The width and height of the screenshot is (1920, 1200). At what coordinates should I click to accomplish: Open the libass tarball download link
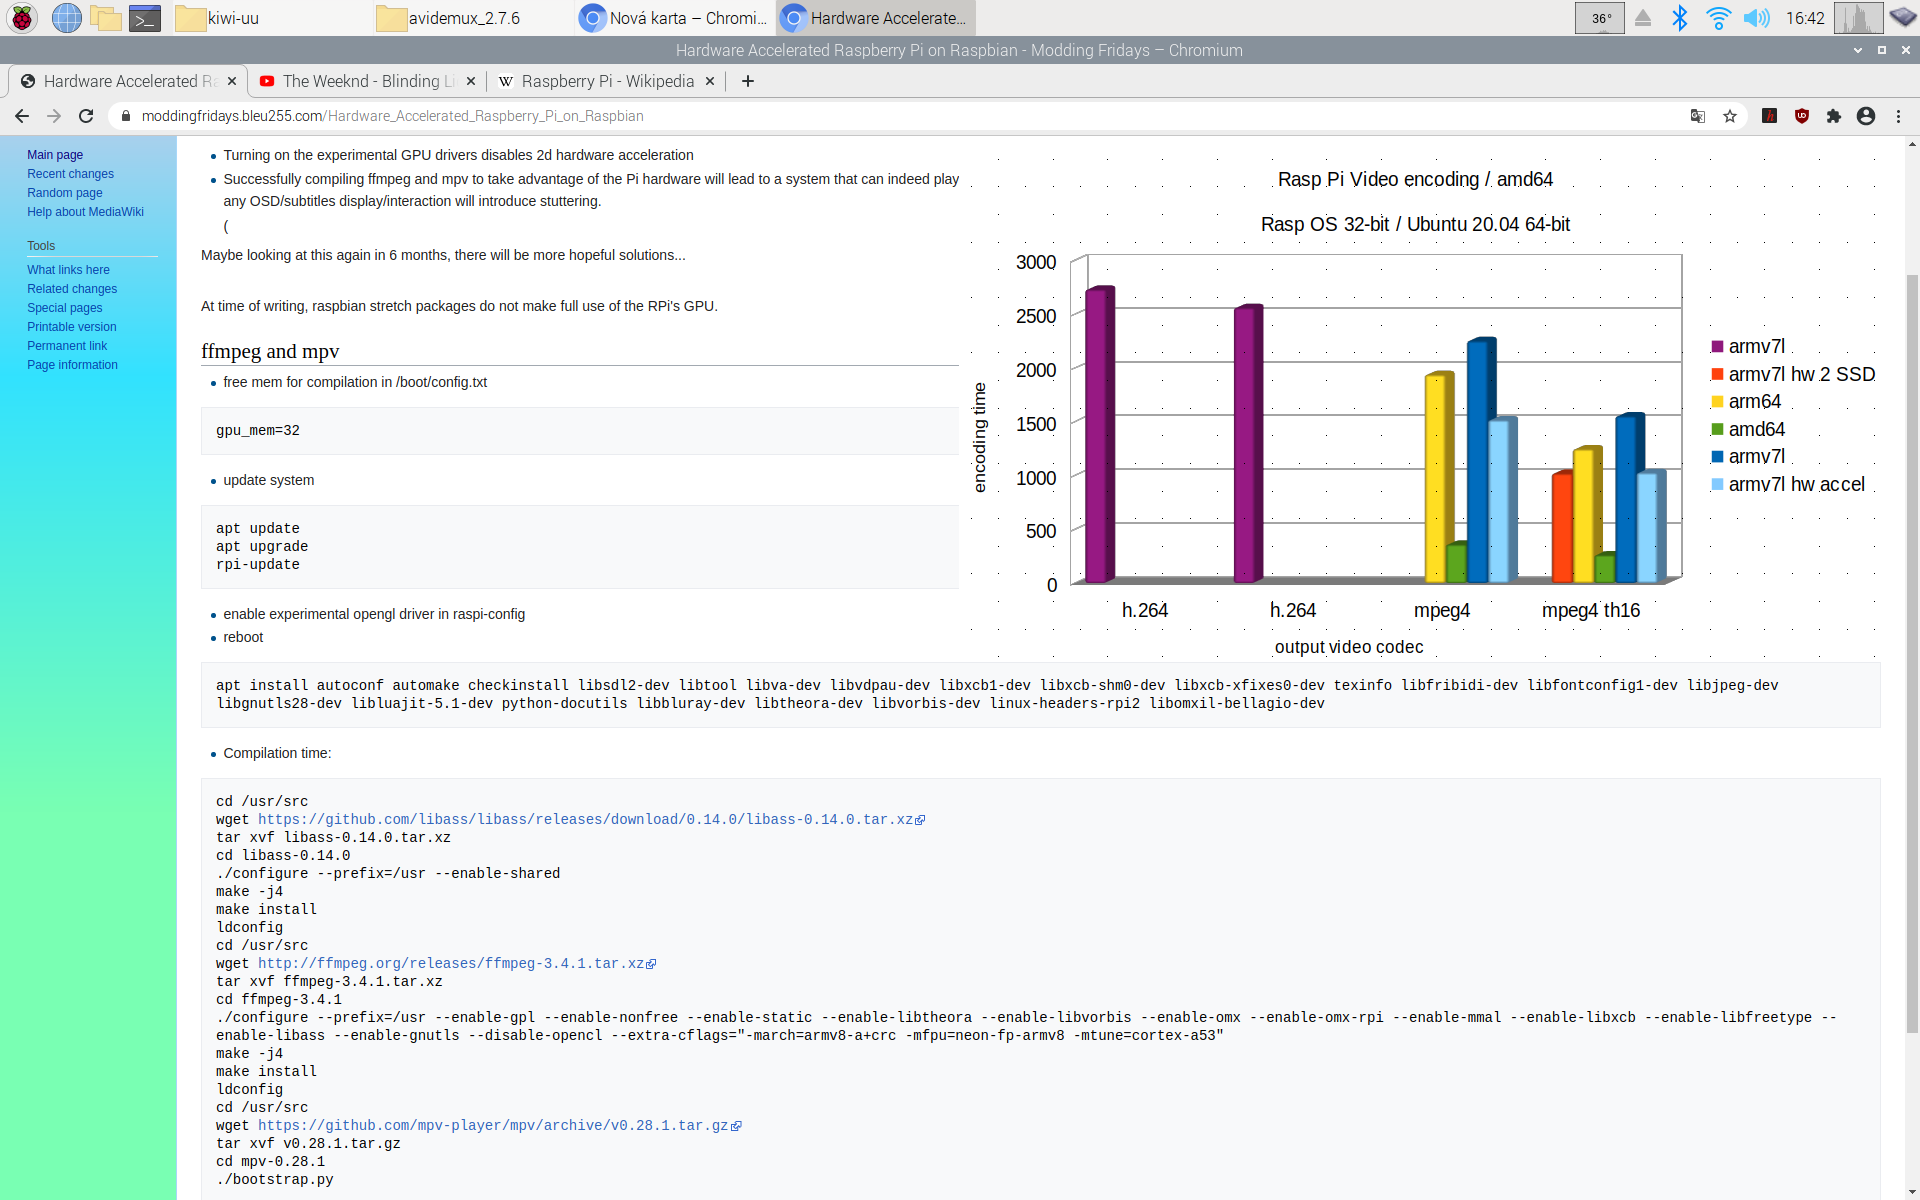point(585,819)
